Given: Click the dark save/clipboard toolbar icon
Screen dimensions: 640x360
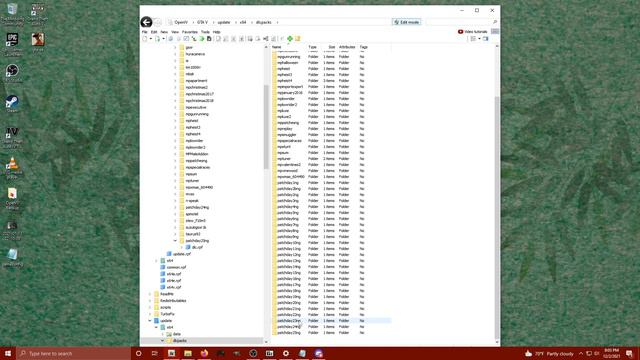Looking at the screenshot, I should (x=209, y=39).
